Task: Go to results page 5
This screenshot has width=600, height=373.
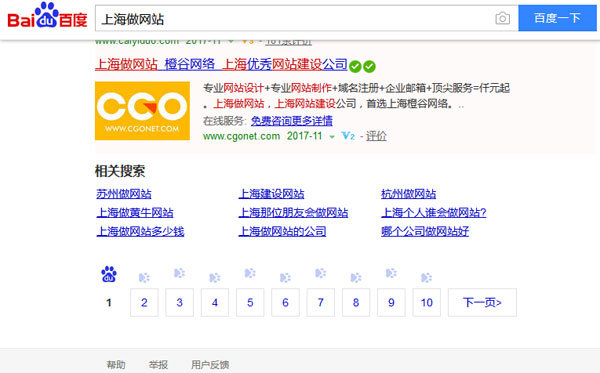Action: click(x=250, y=303)
